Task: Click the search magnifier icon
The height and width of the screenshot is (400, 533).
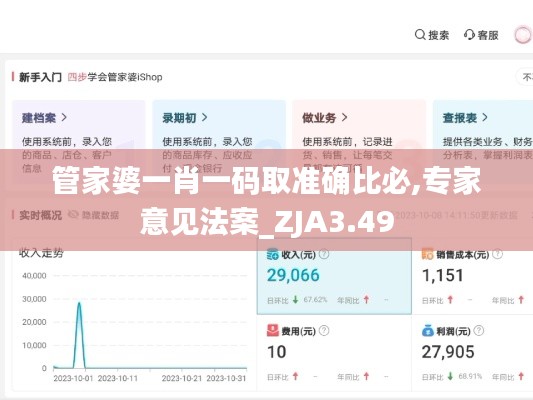Action: pos(420,35)
